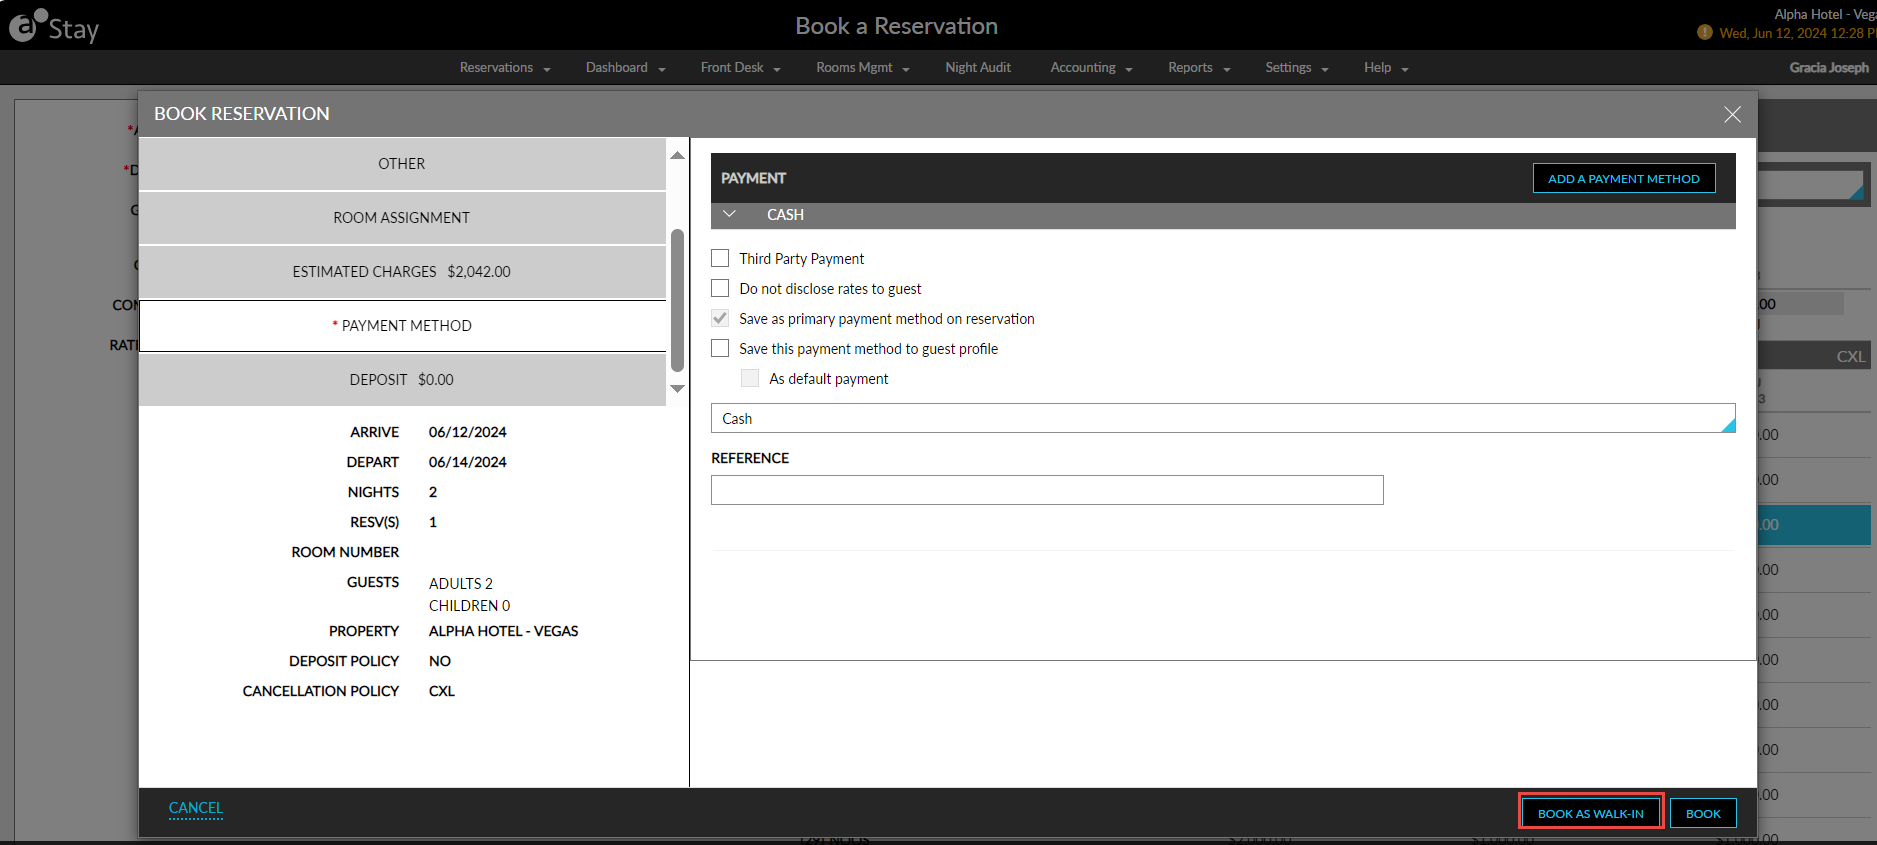This screenshot has height=845, width=1877.
Task: Click Add a Payment Method button
Action: [x=1624, y=178]
